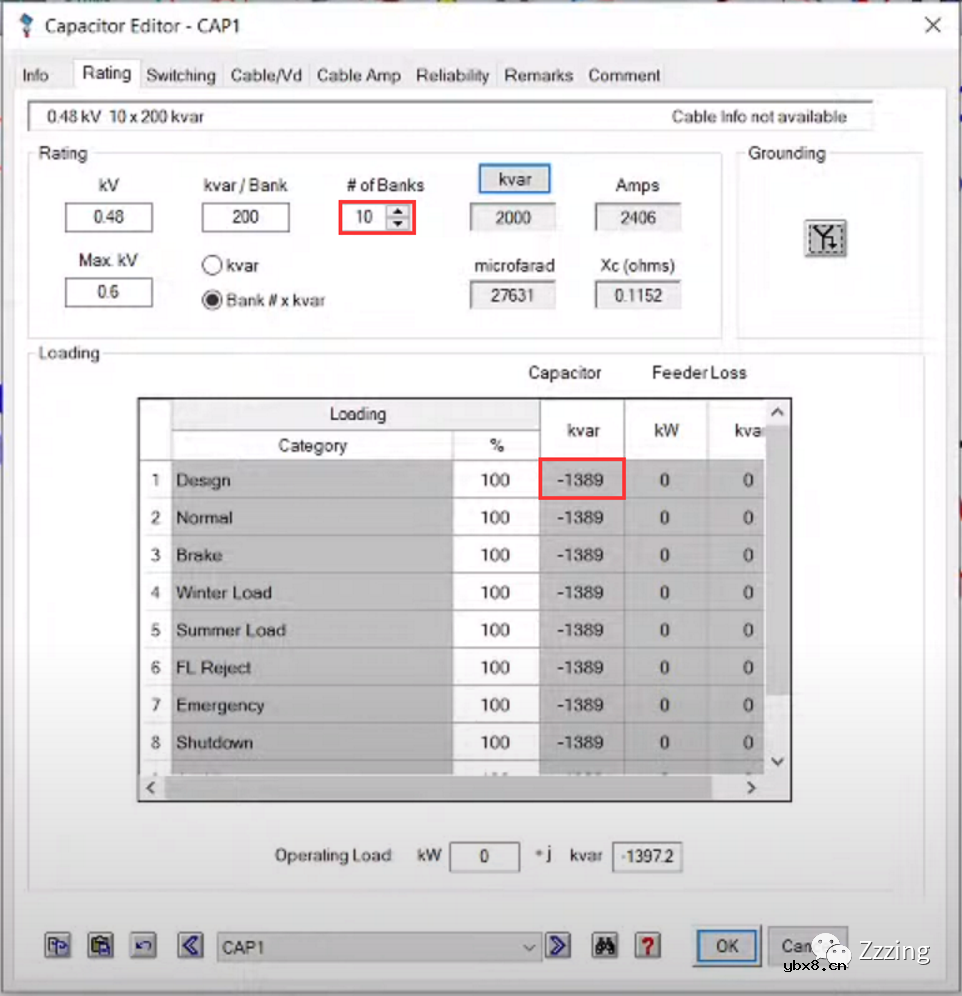The width and height of the screenshot is (962, 996).
Task: Open help with the red question mark
Action: pos(648,945)
